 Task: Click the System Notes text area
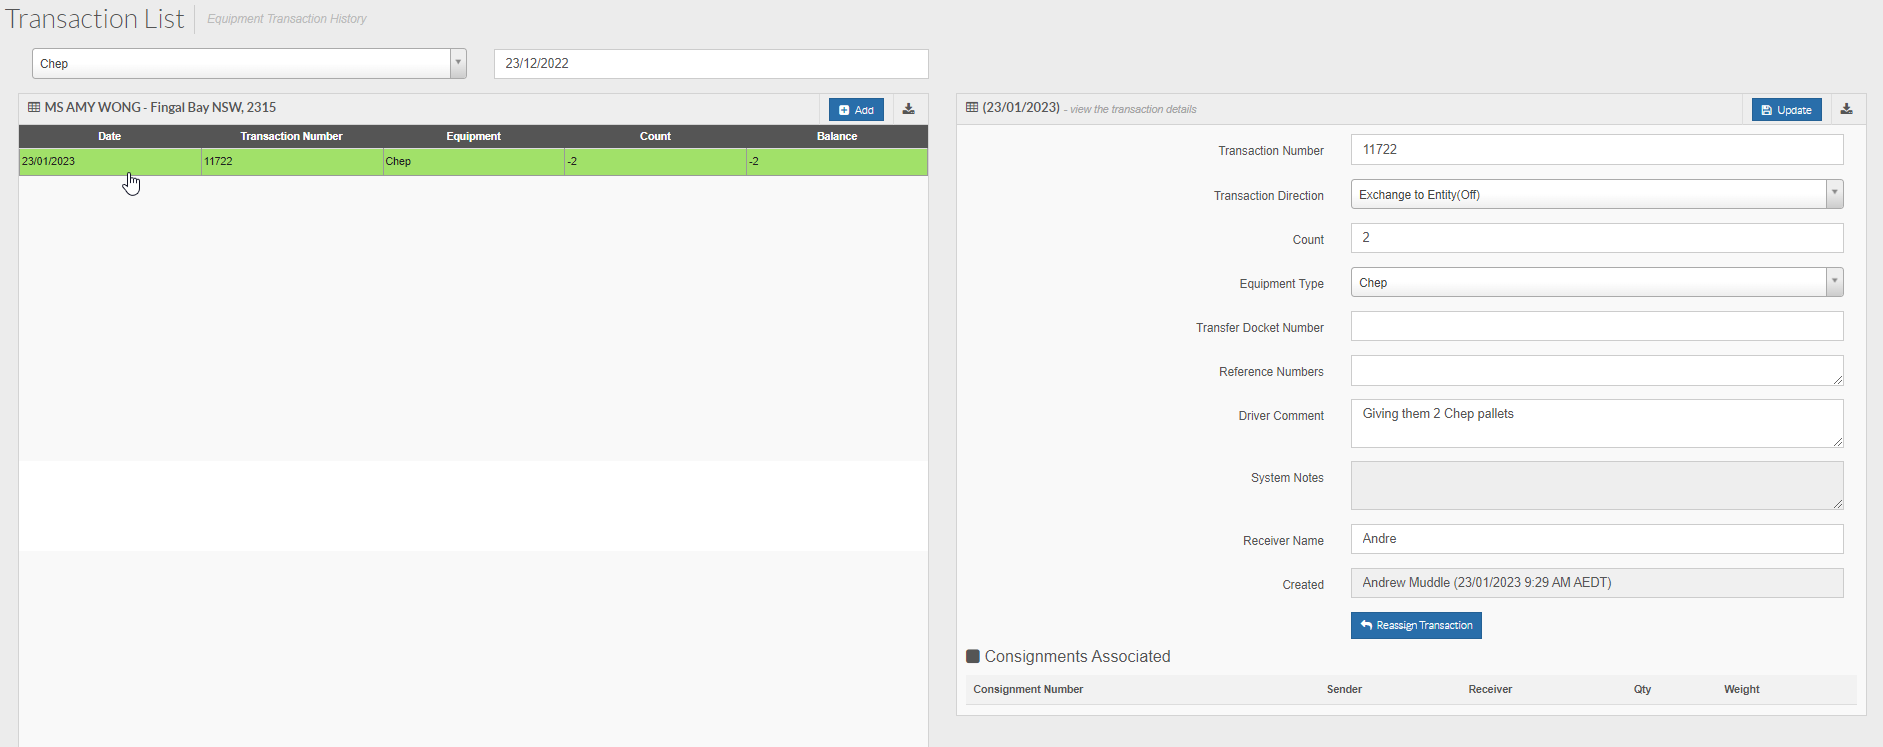[x=1597, y=485]
